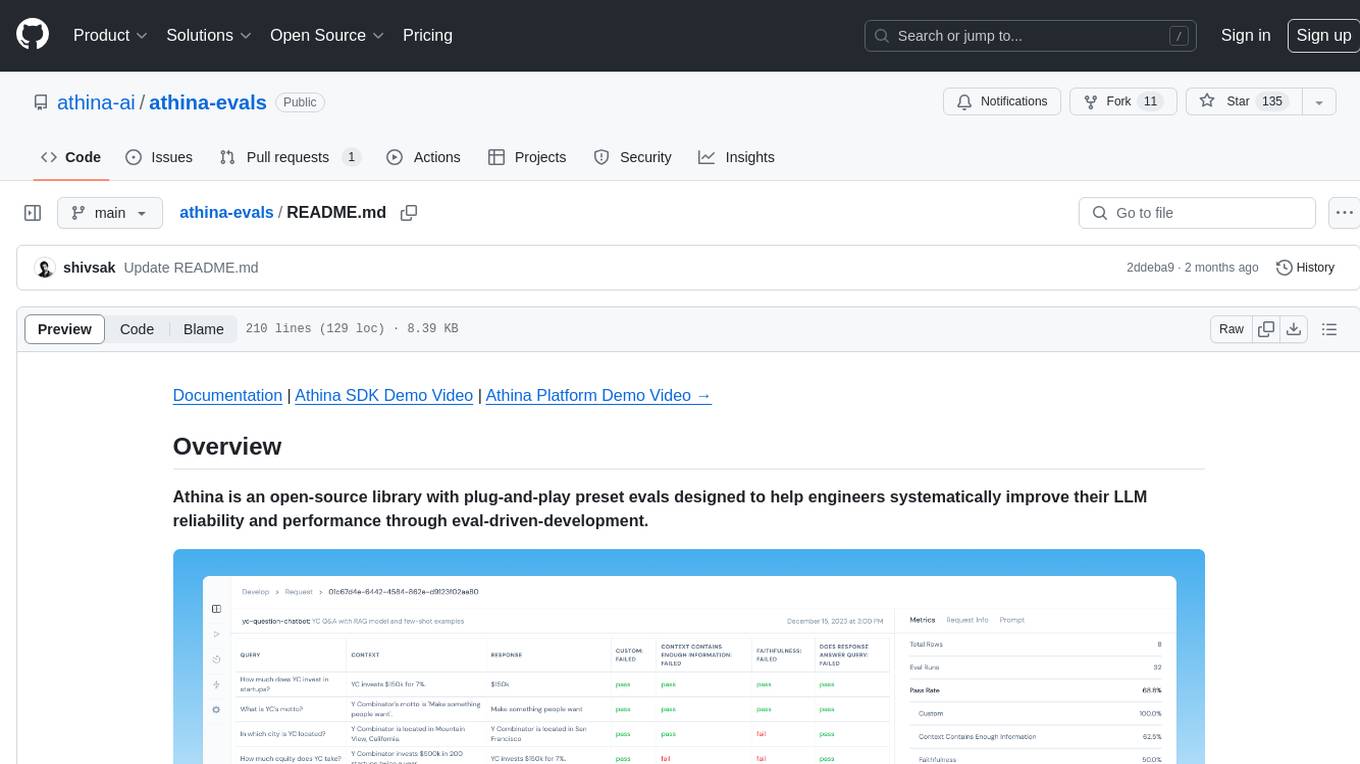
Task: Click the repository icon beside athina-ai
Action: click(40, 102)
